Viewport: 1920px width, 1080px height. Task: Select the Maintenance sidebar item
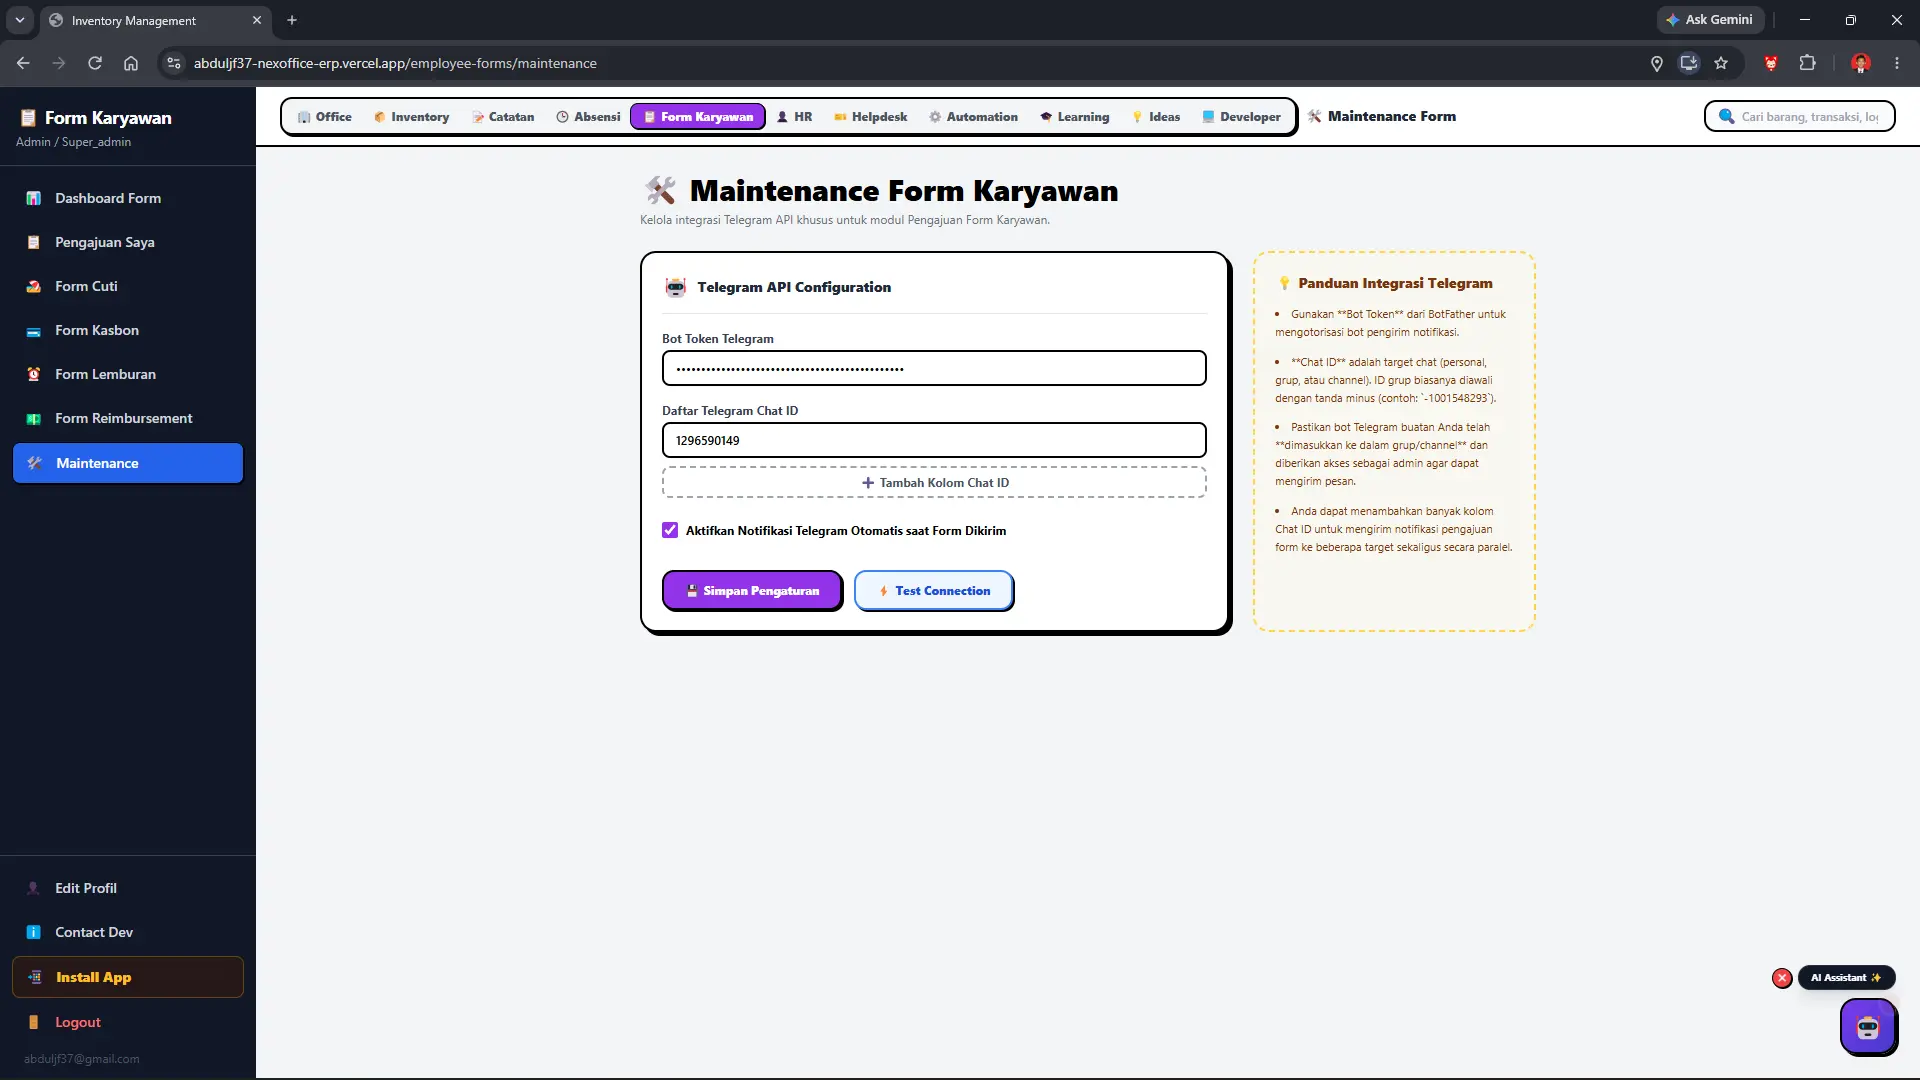pyautogui.click(x=128, y=463)
